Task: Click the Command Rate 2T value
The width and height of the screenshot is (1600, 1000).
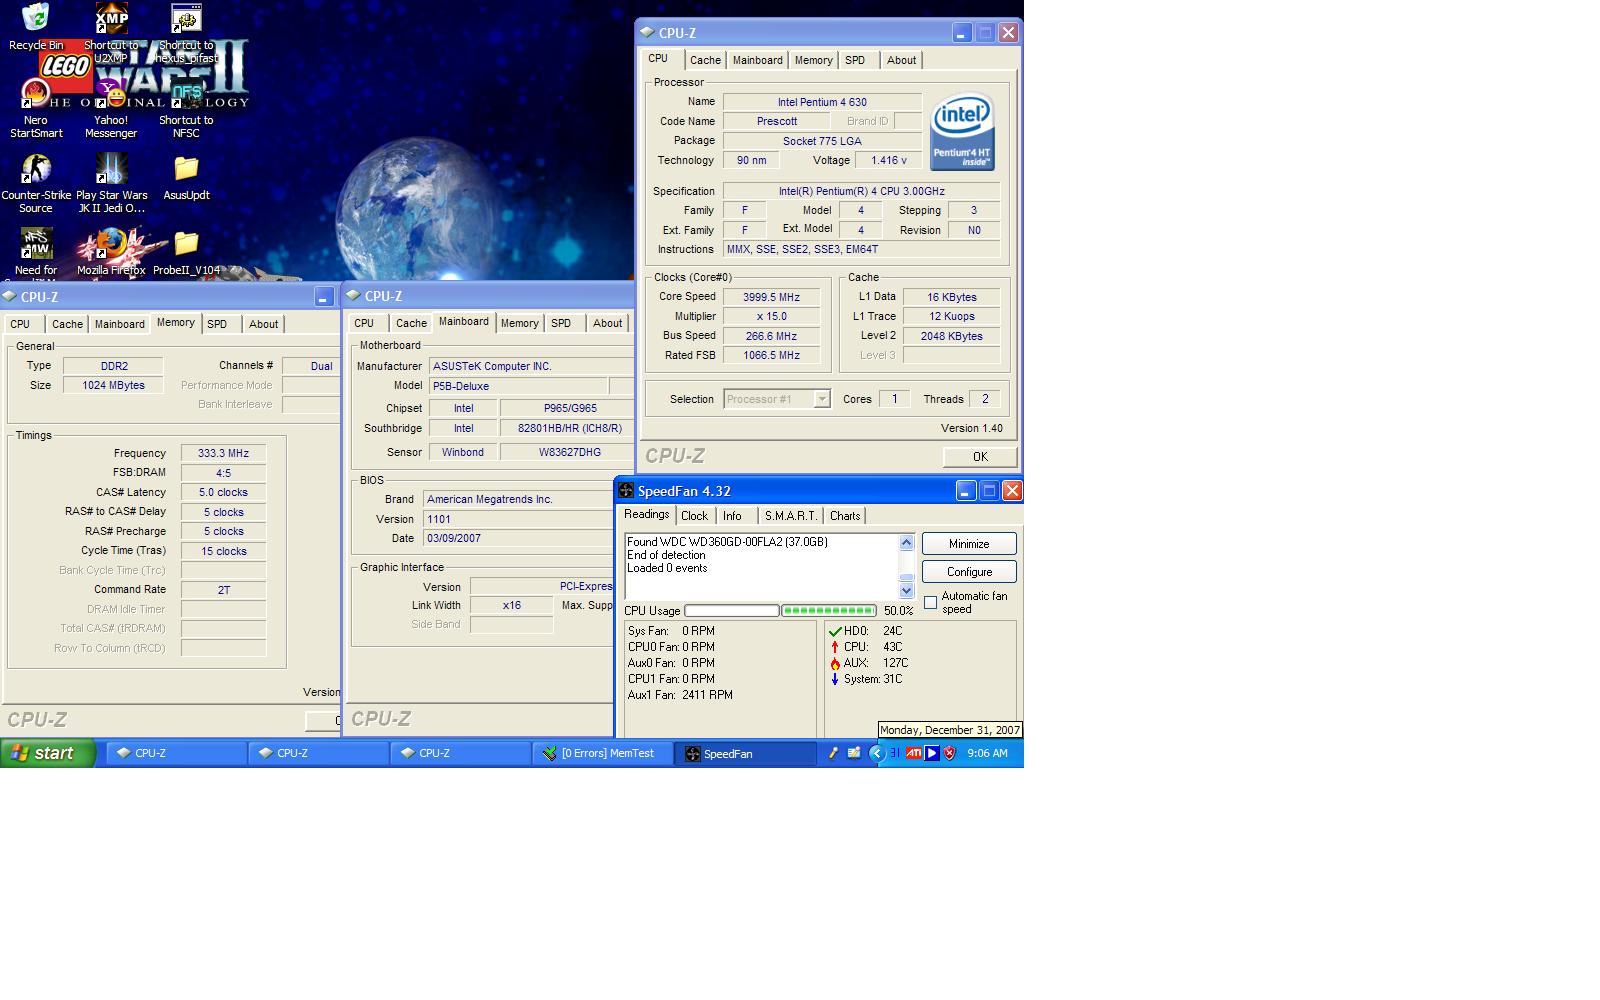Action: (223, 590)
